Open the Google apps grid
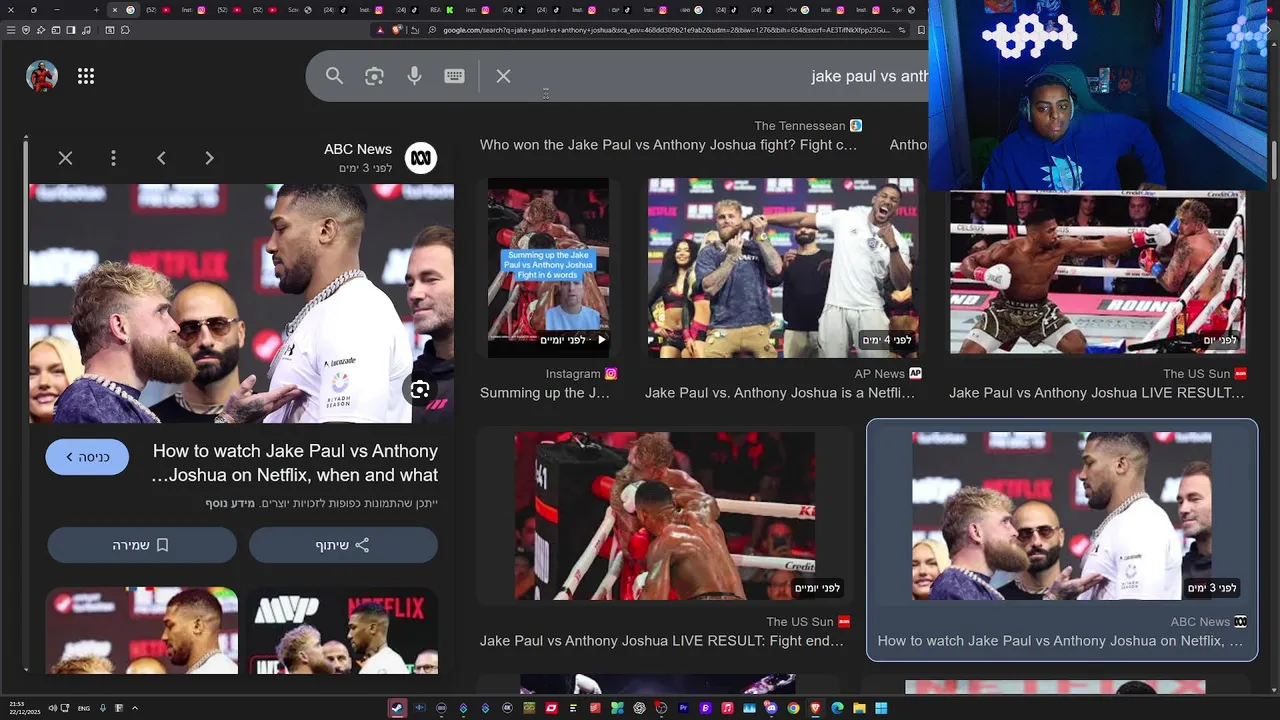This screenshot has width=1280, height=720. 86,76
